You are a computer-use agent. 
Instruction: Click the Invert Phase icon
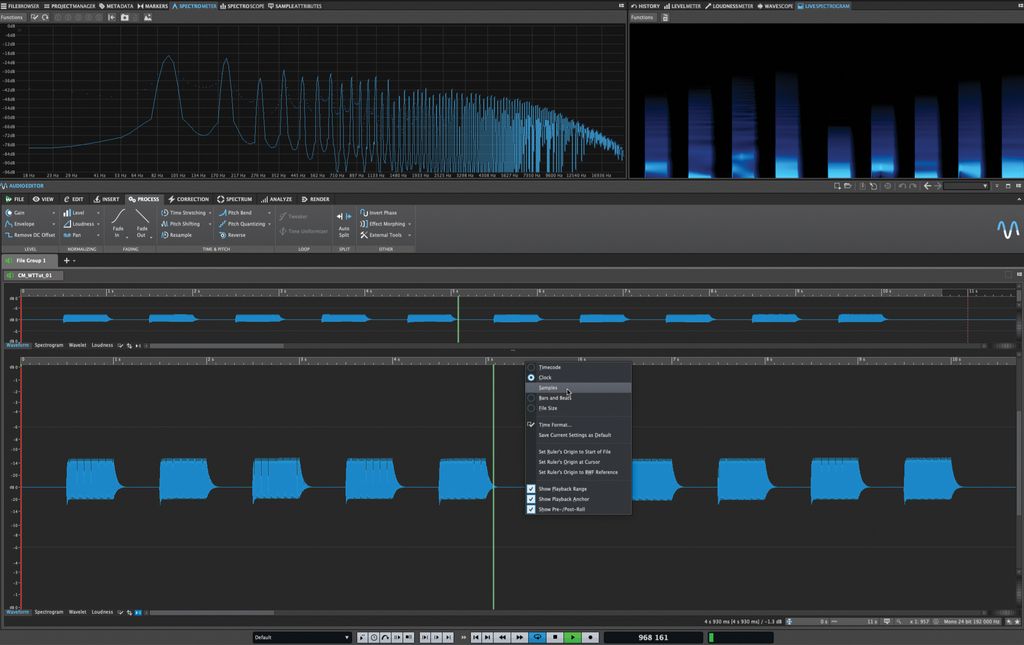(363, 212)
